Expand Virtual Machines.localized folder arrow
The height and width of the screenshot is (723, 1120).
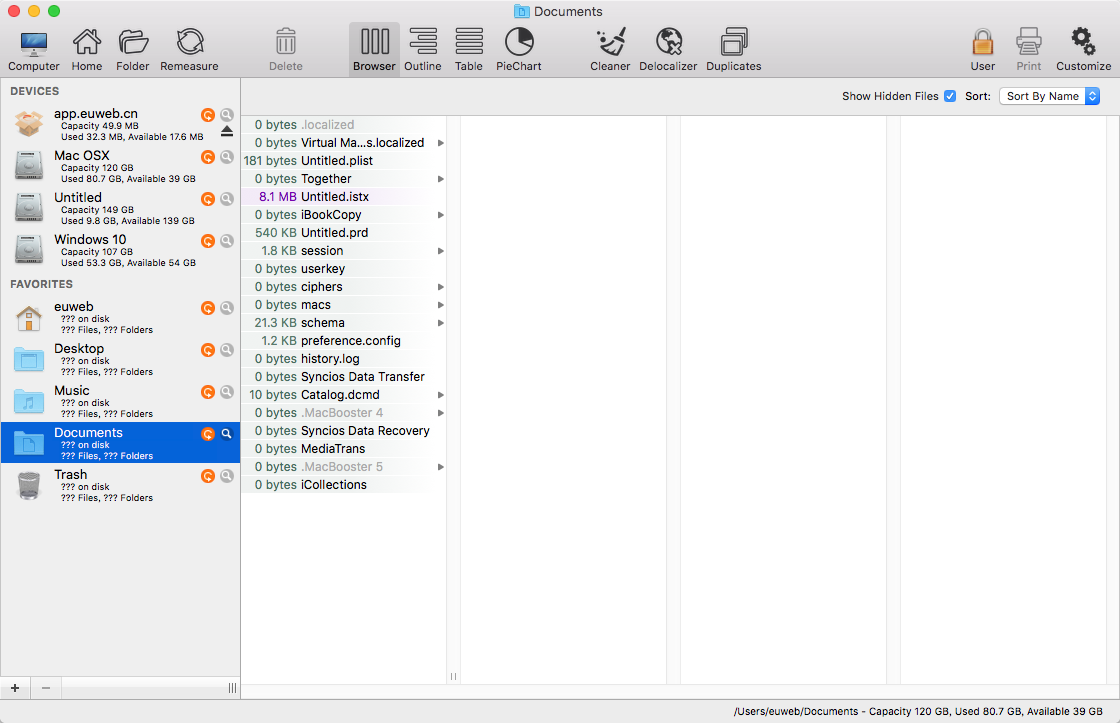point(441,143)
